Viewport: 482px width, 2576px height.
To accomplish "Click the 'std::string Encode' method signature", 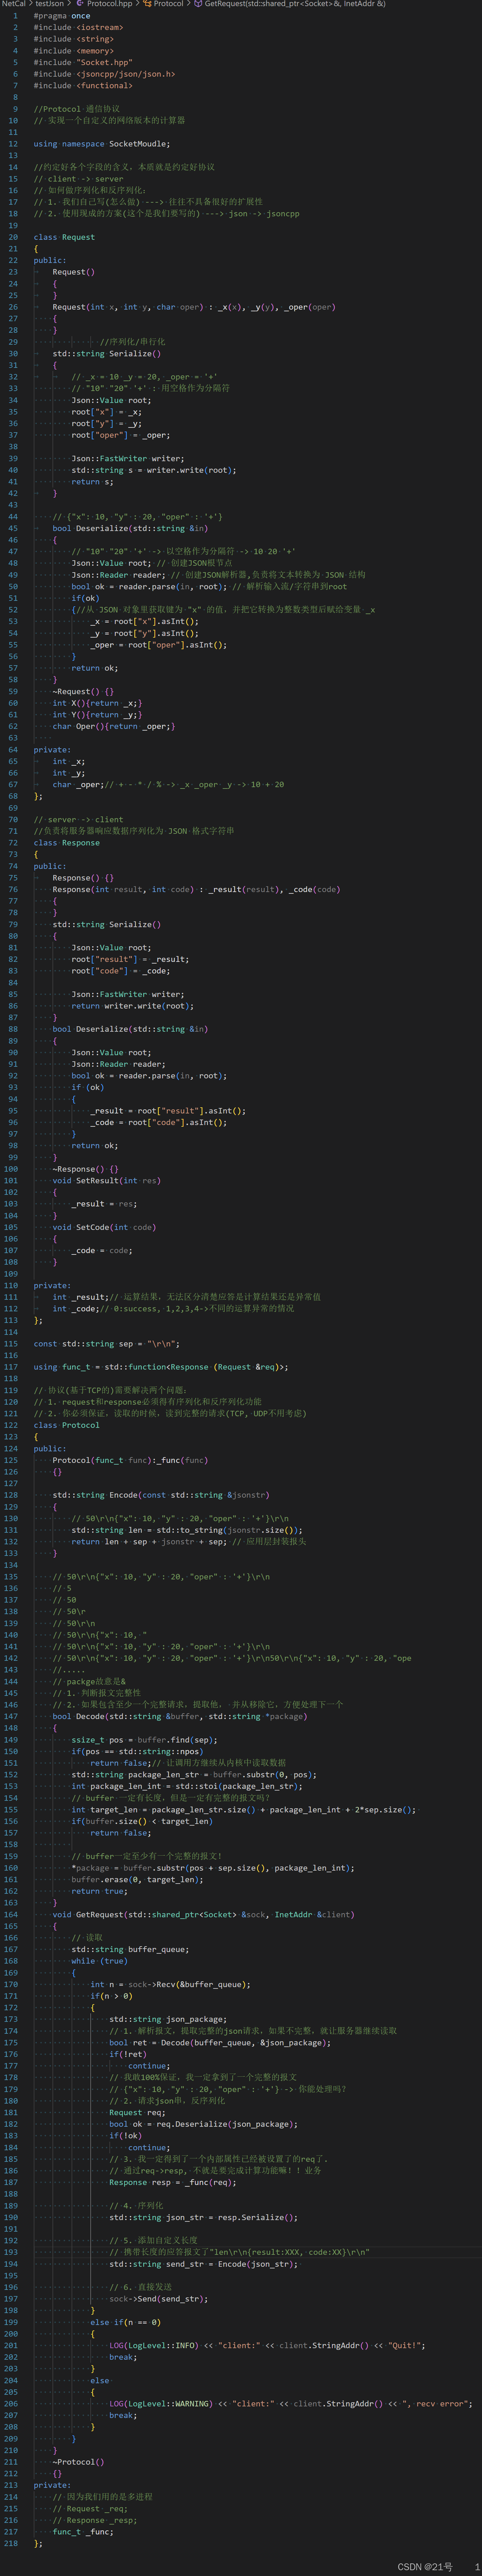I will click(161, 1495).
